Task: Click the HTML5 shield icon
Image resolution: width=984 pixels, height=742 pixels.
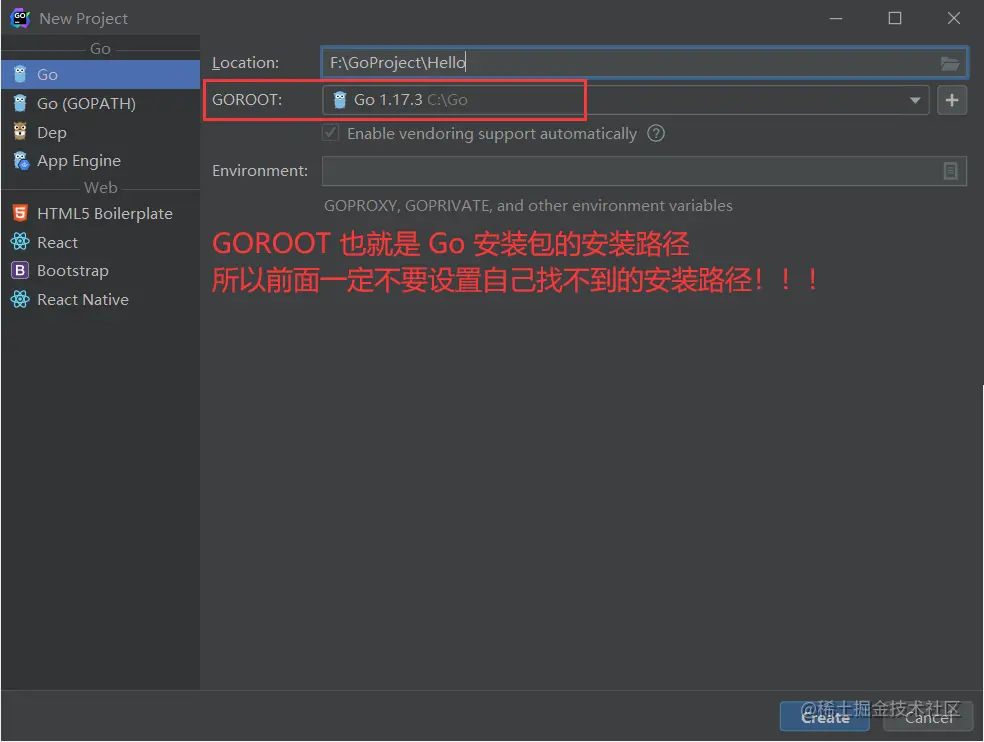Action: (20, 213)
